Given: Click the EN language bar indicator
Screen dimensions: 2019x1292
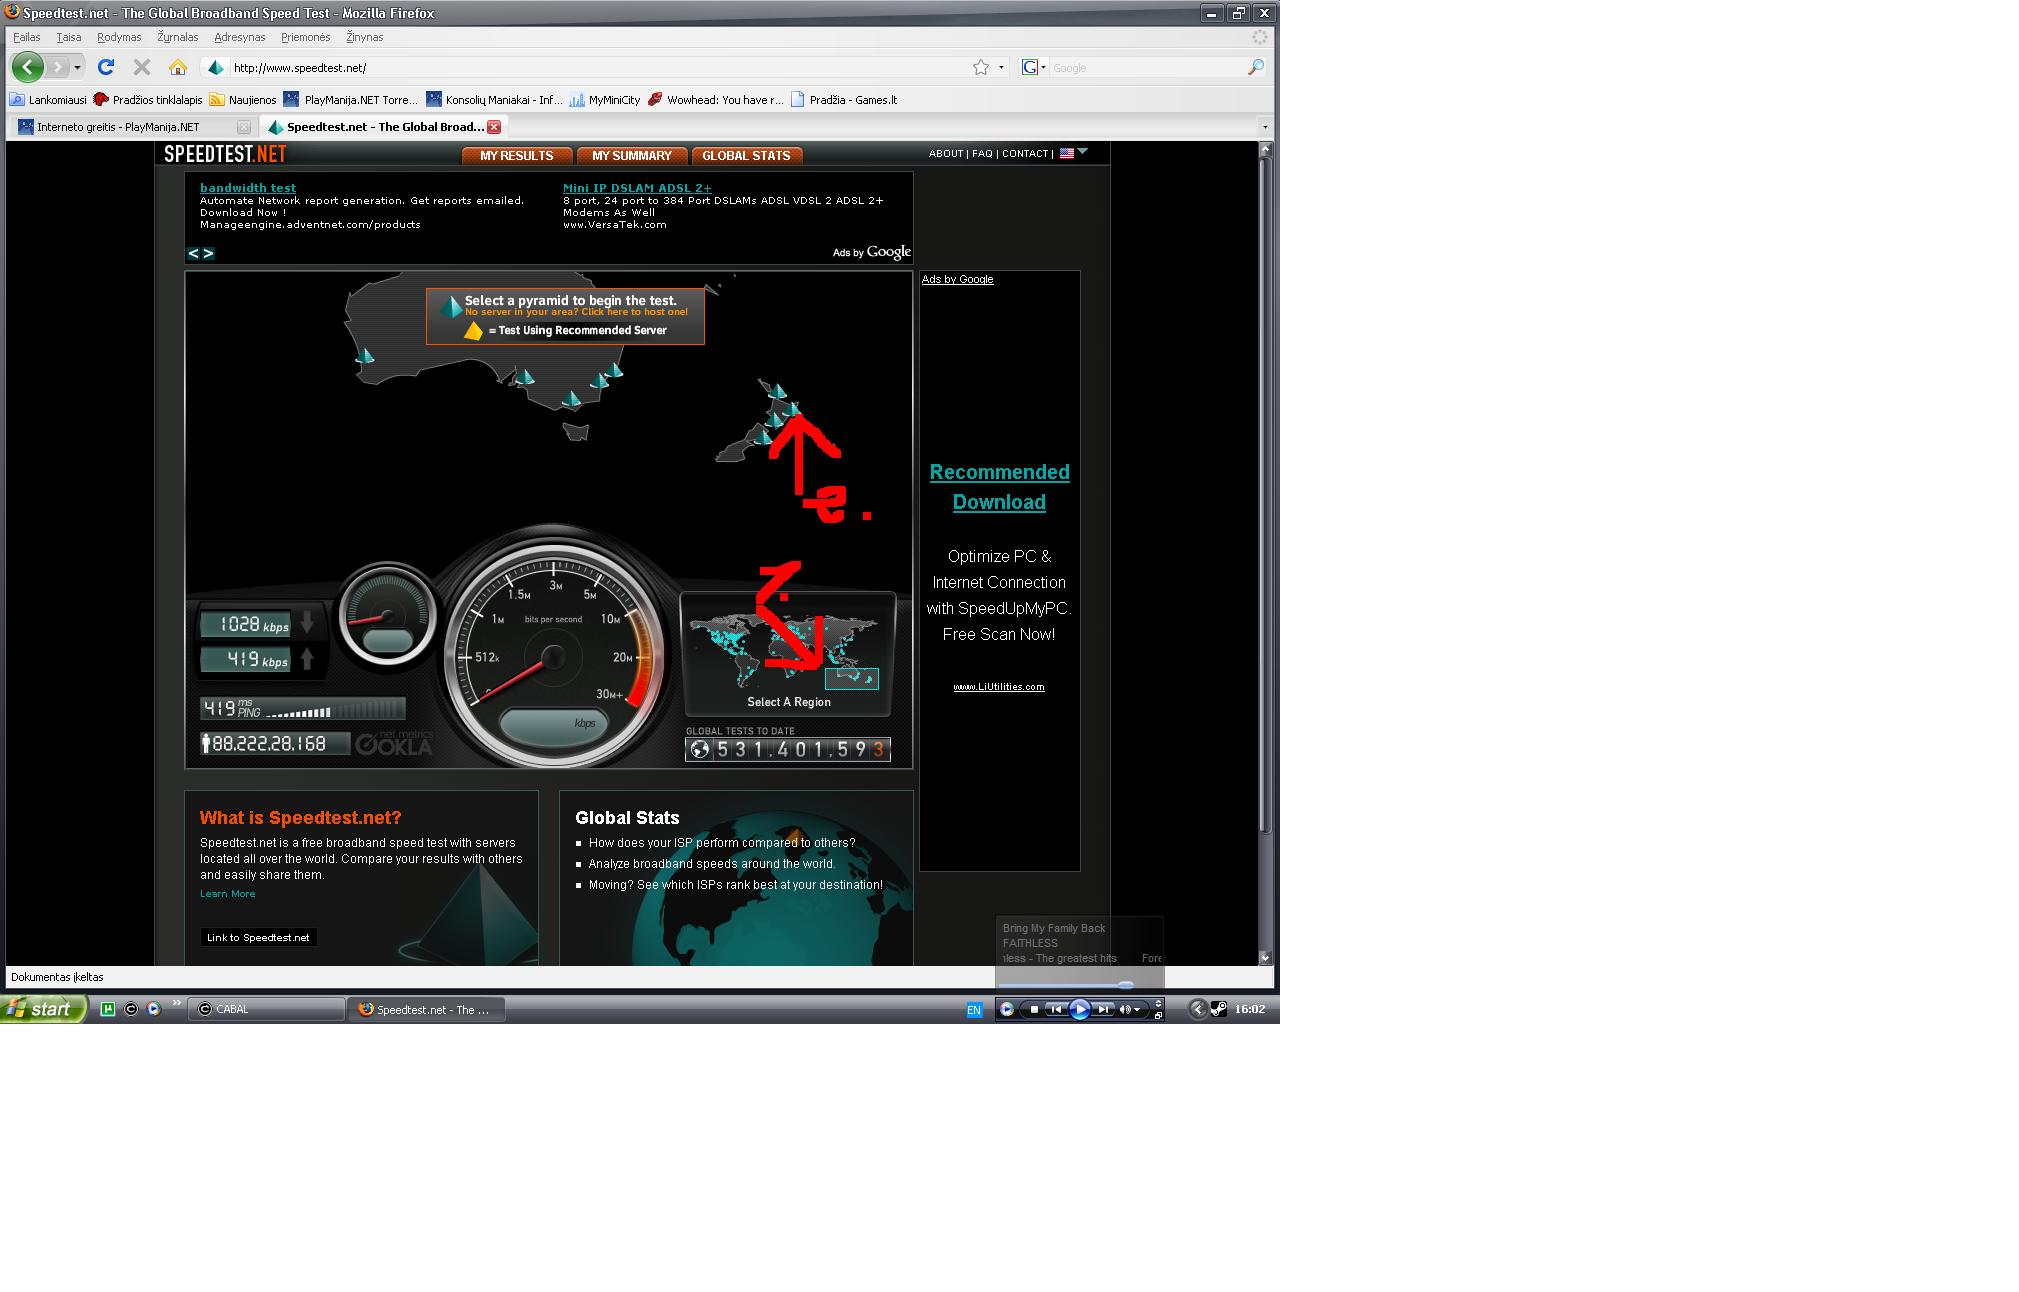Looking at the screenshot, I should (x=974, y=1010).
